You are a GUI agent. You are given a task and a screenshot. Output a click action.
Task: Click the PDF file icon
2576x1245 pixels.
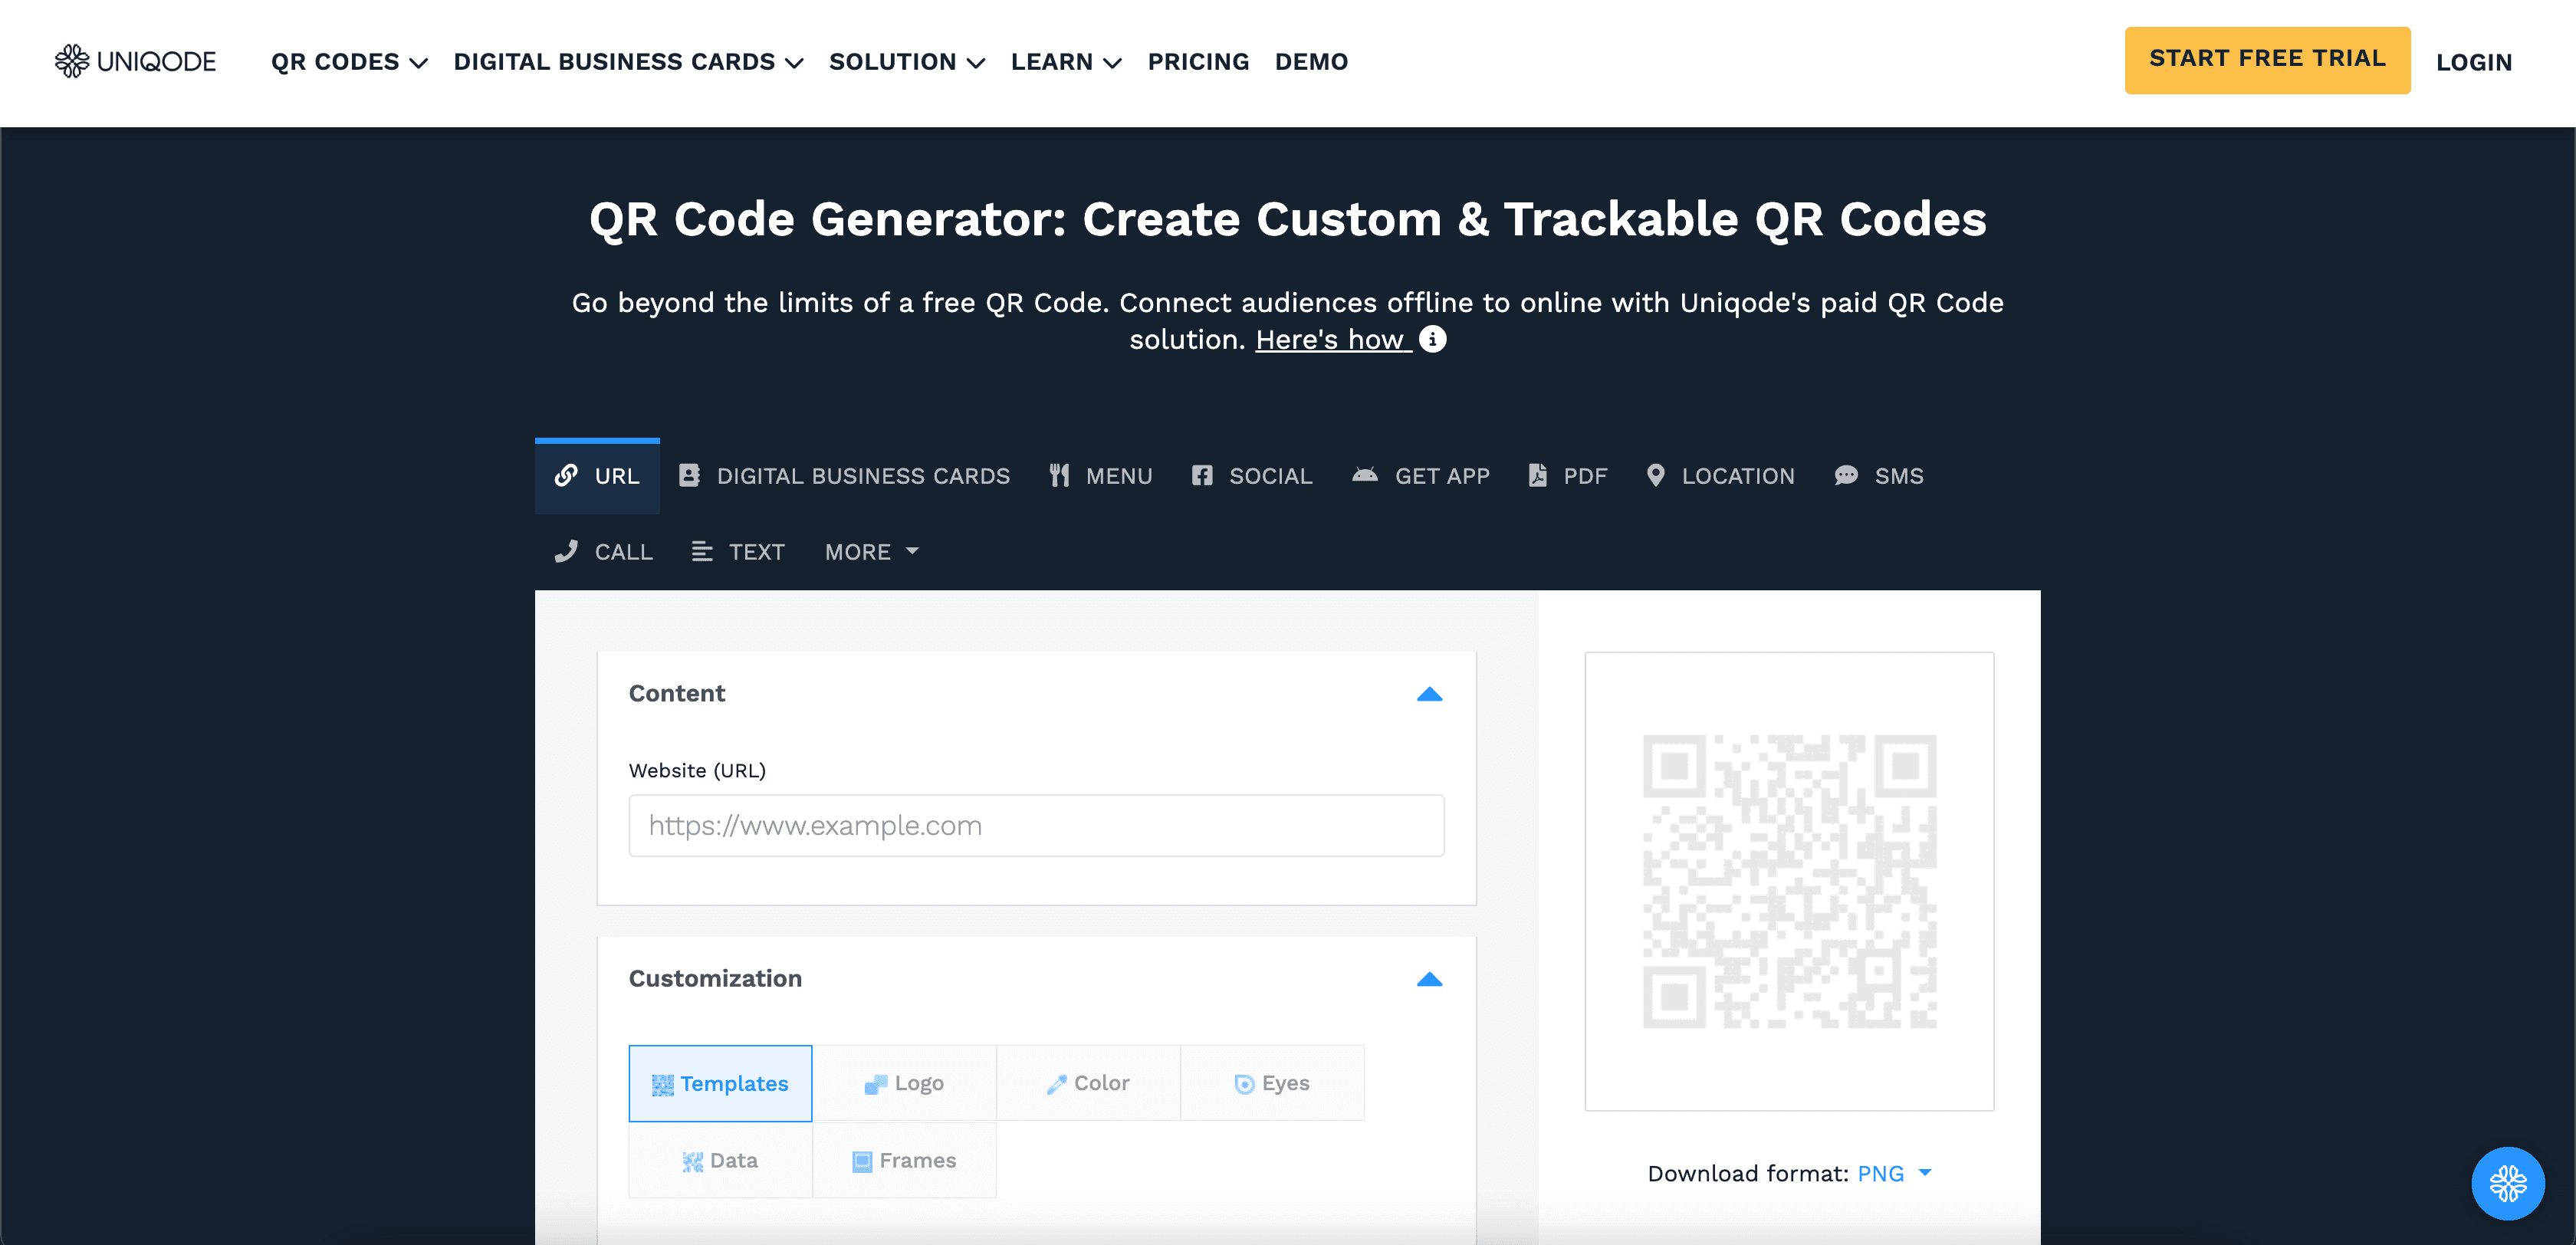tap(1537, 475)
